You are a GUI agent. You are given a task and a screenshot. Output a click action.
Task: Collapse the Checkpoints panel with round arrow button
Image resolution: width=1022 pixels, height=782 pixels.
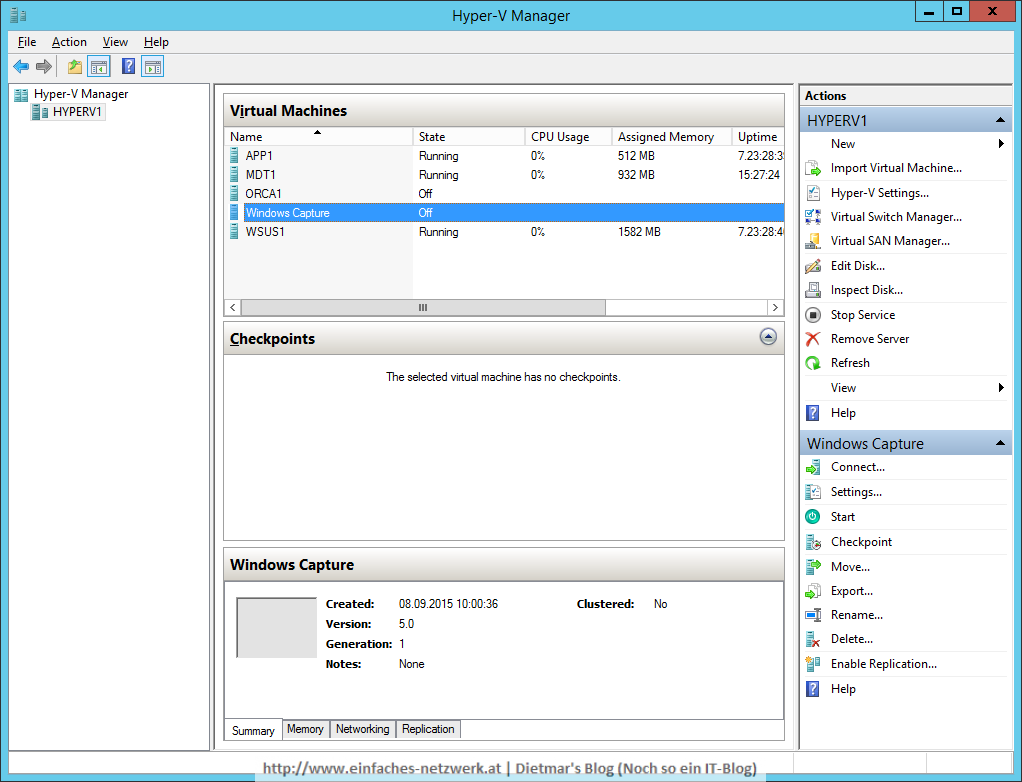click(768, 337)
